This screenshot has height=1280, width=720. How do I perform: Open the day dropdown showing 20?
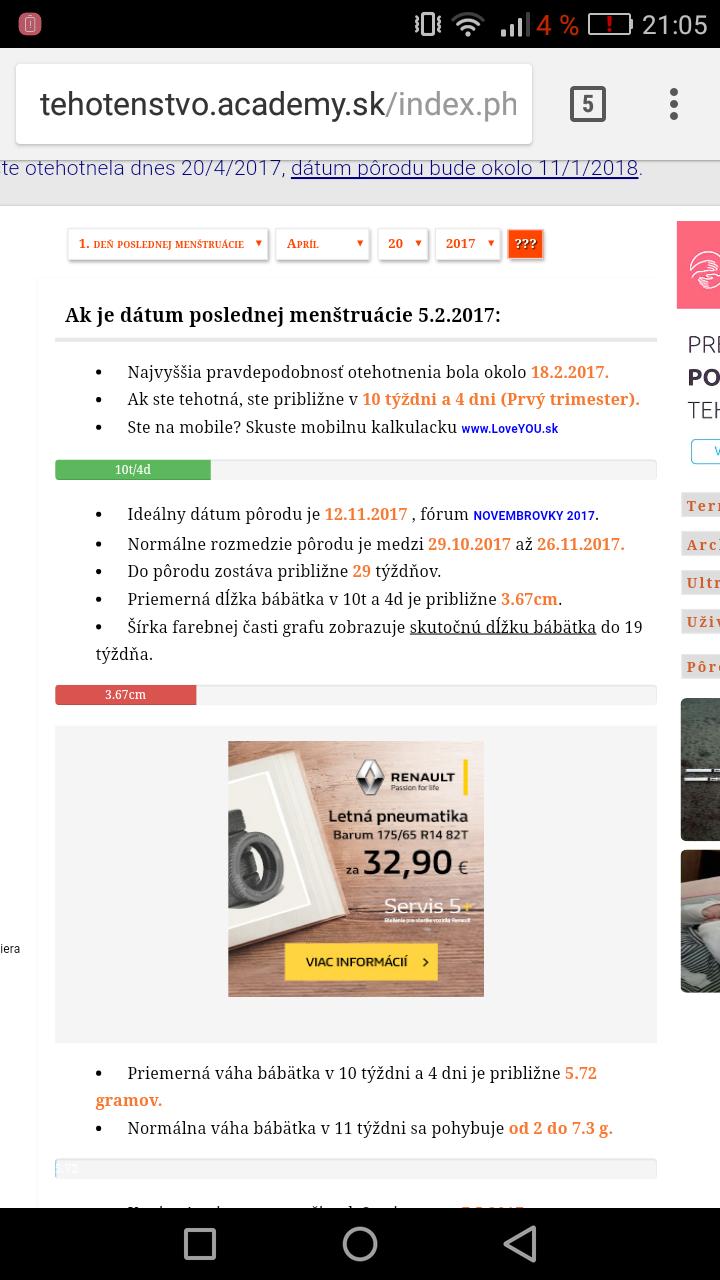click(403, 244)
